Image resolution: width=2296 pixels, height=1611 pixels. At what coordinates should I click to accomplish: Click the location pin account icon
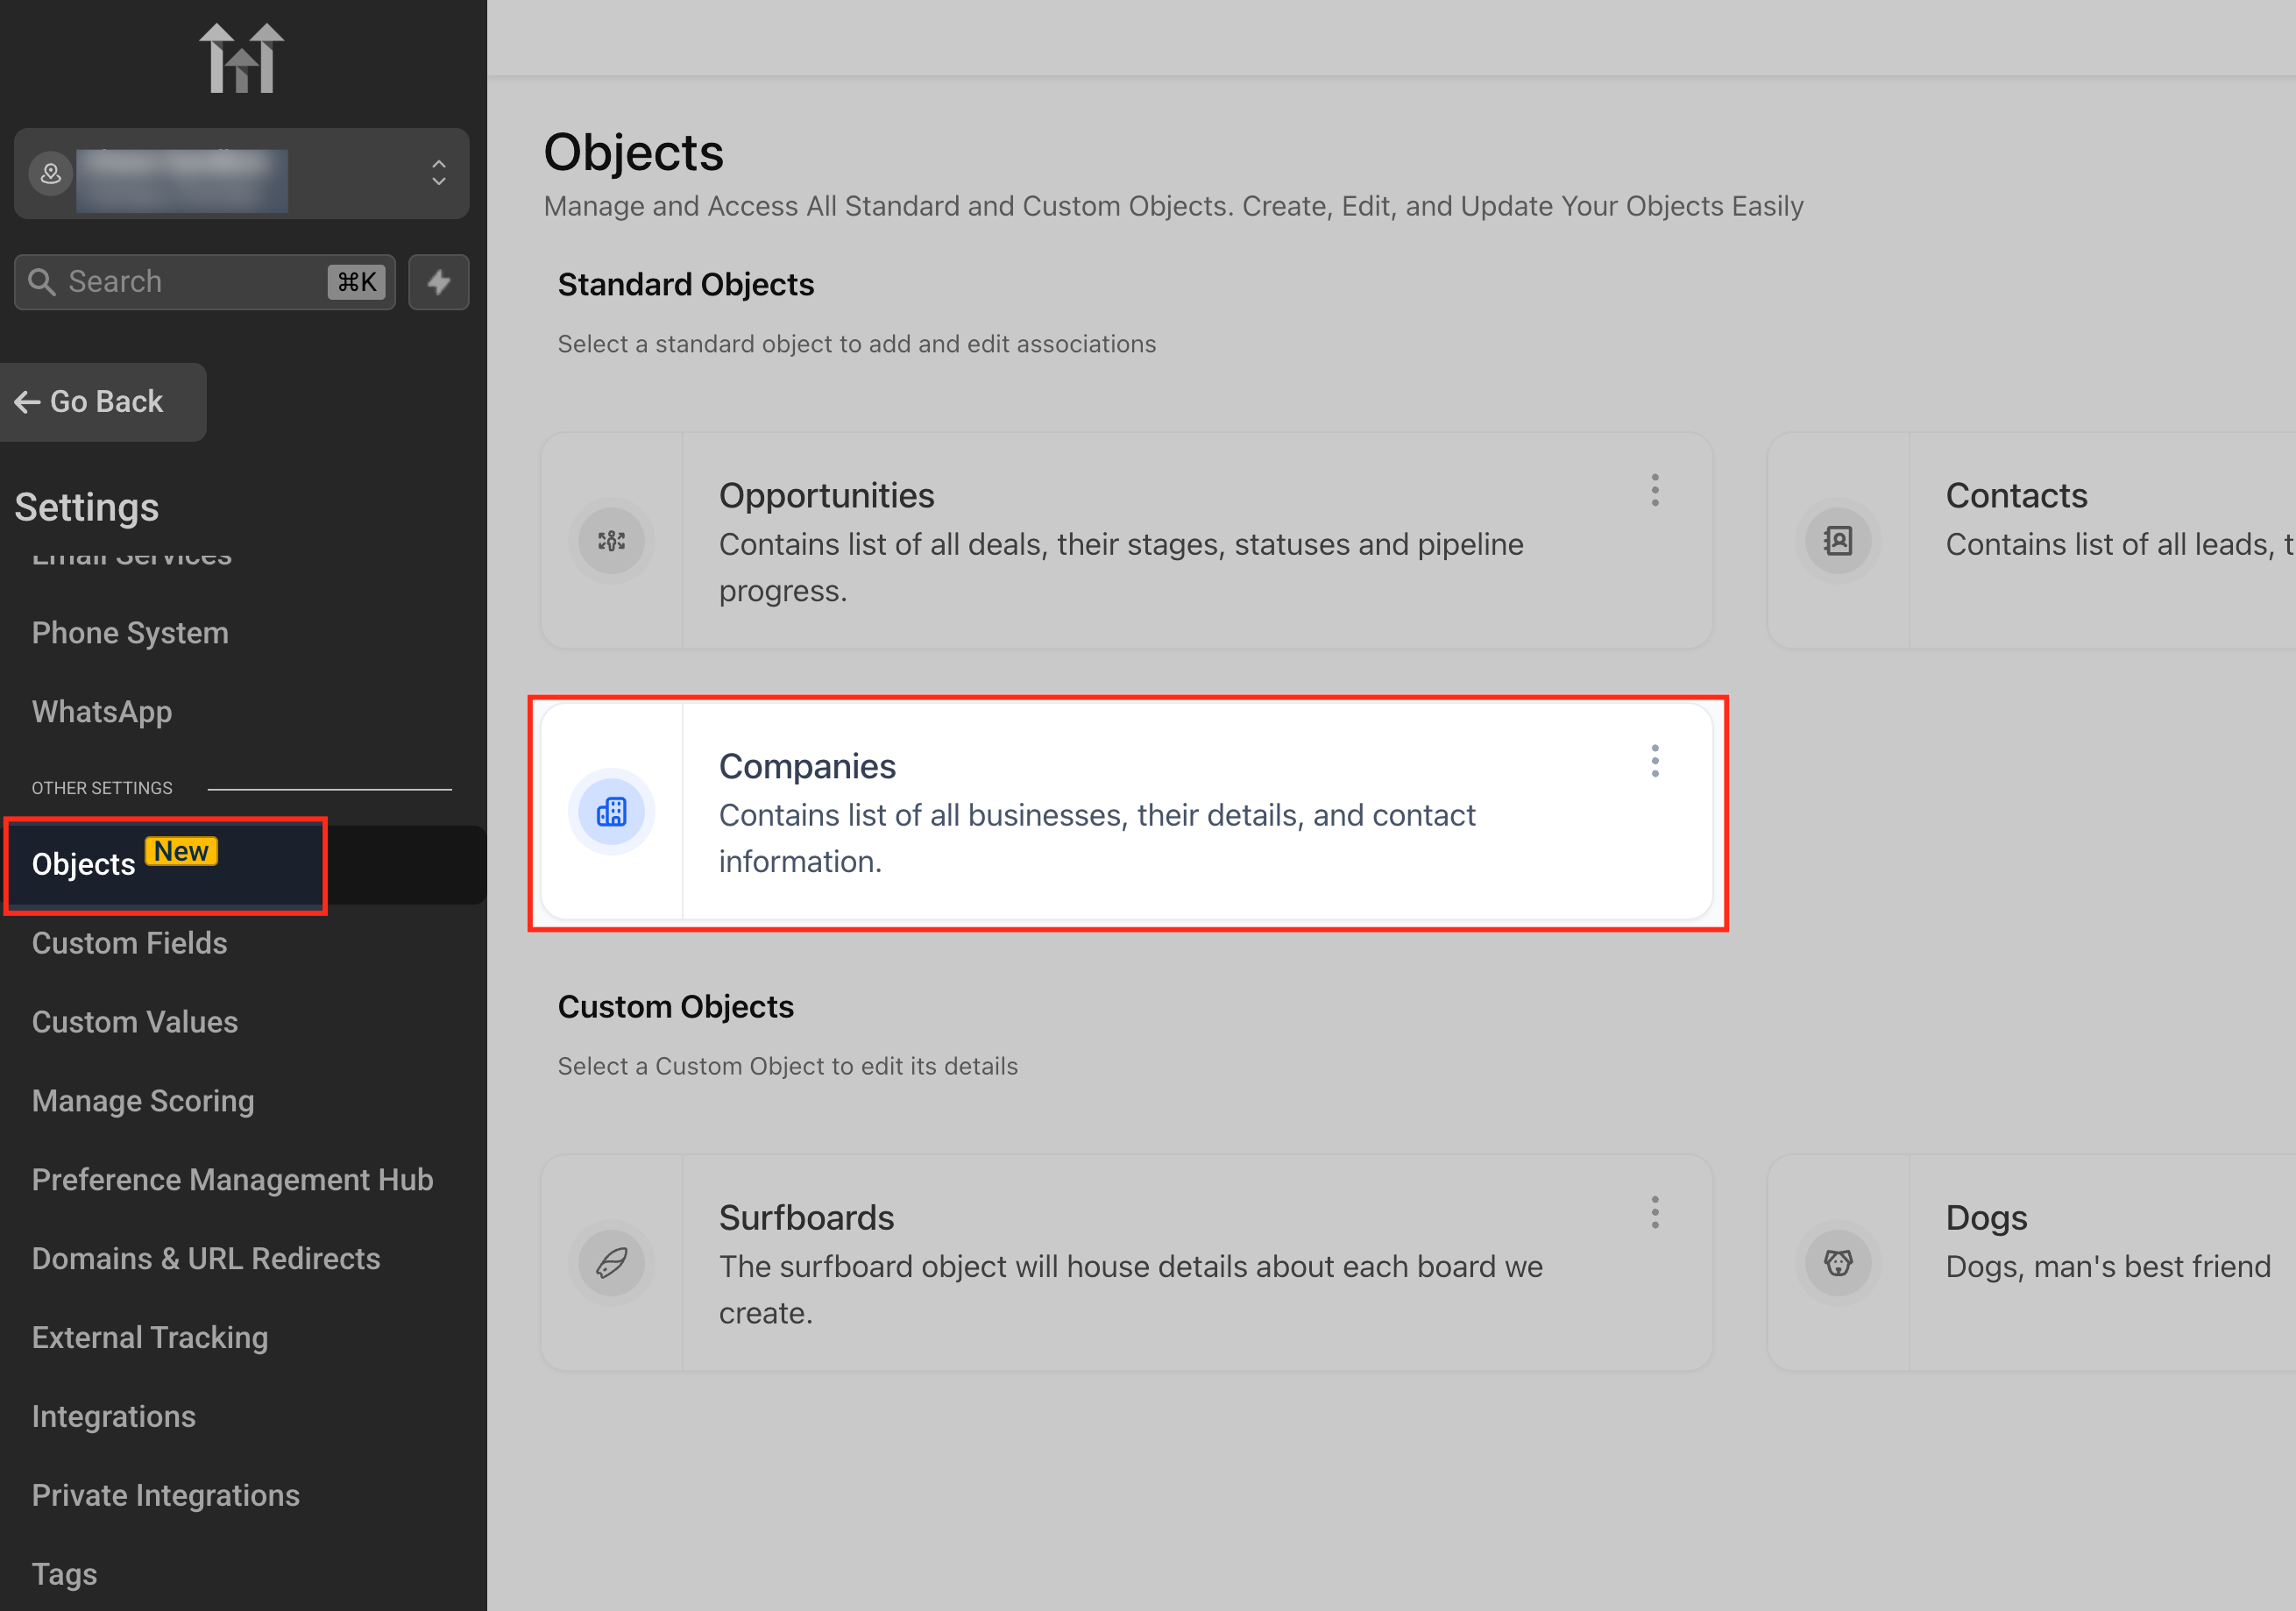point(50,174)
